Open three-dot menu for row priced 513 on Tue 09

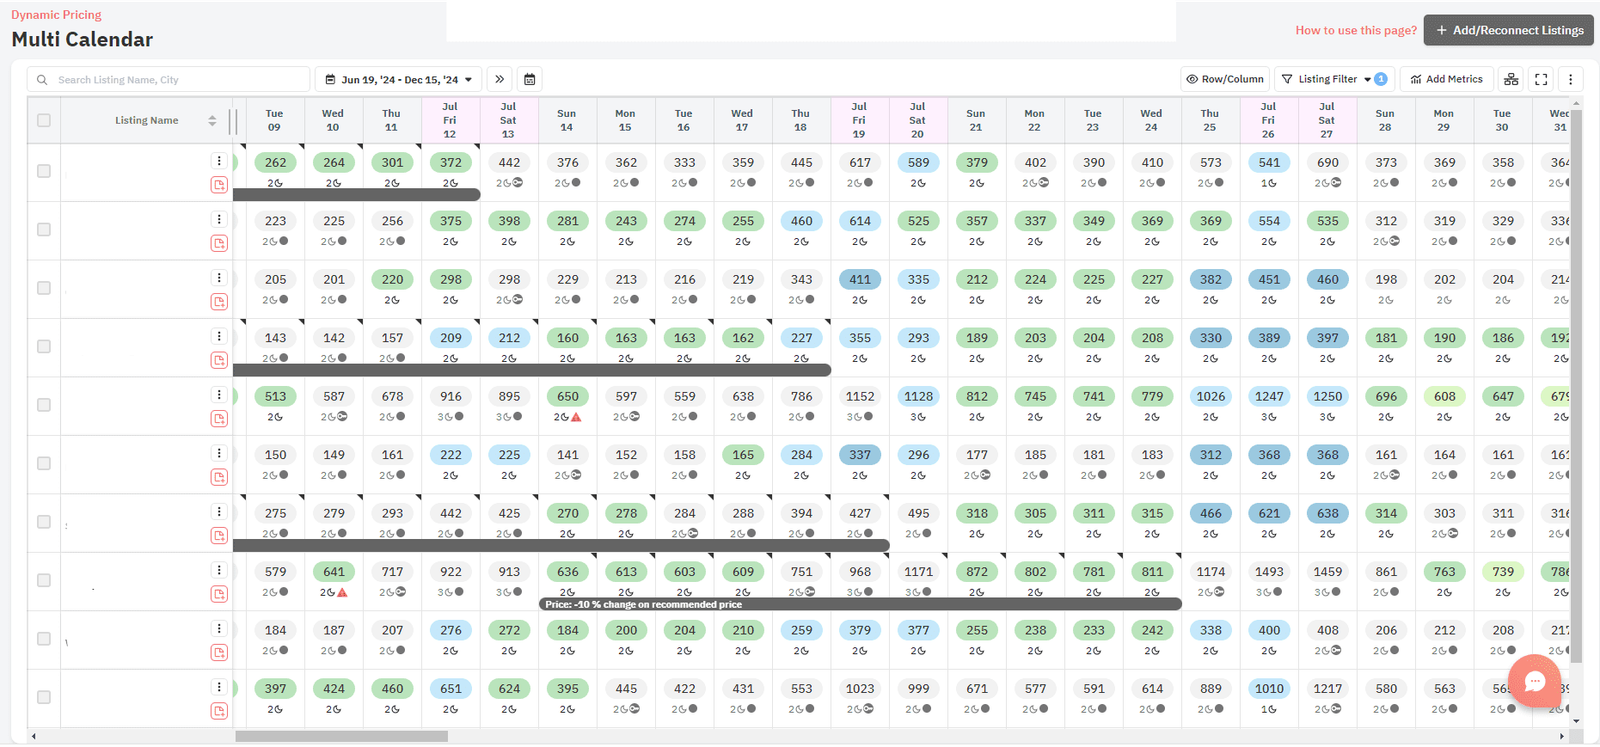coord(219,395)
